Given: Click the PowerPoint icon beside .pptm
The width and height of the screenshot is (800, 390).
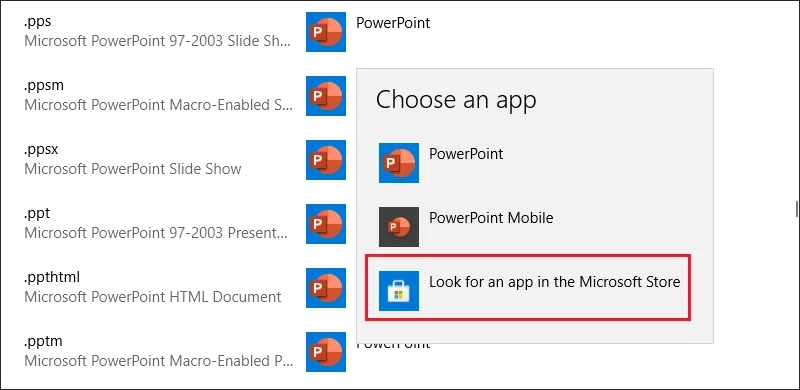Looking at the screenshot, I should [x=326, y=352].
